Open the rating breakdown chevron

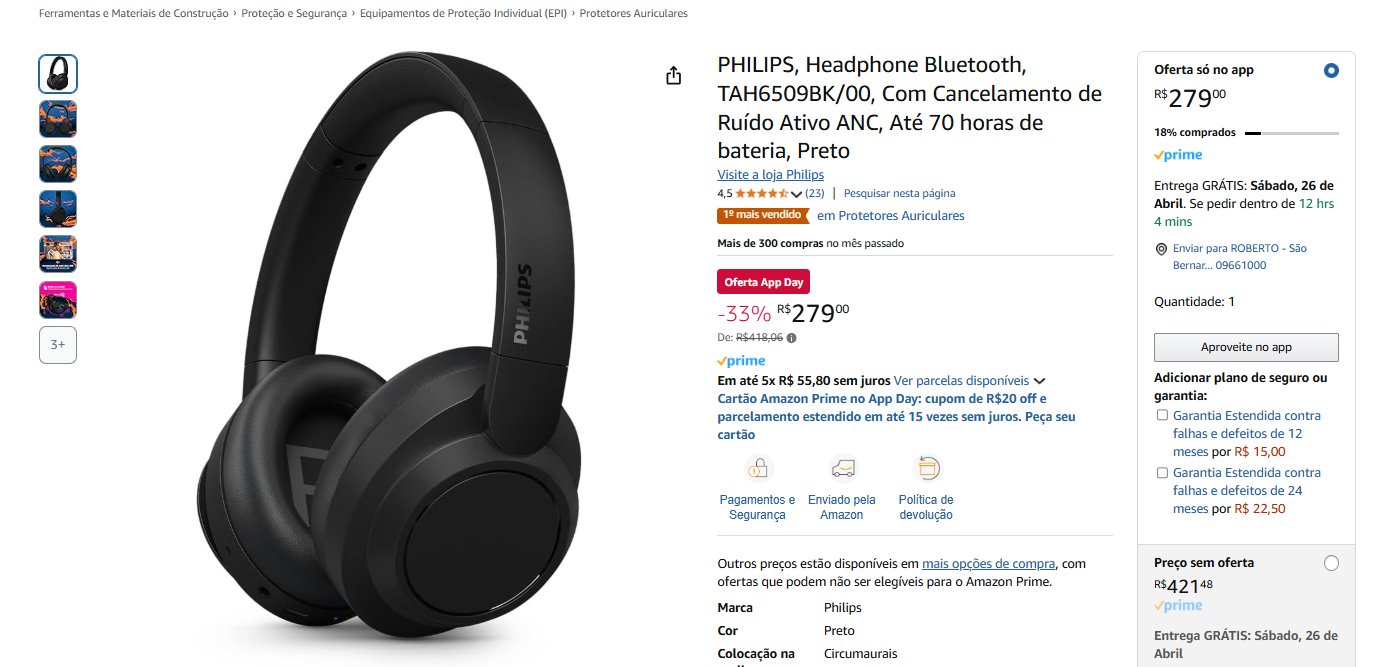(797, 194)
